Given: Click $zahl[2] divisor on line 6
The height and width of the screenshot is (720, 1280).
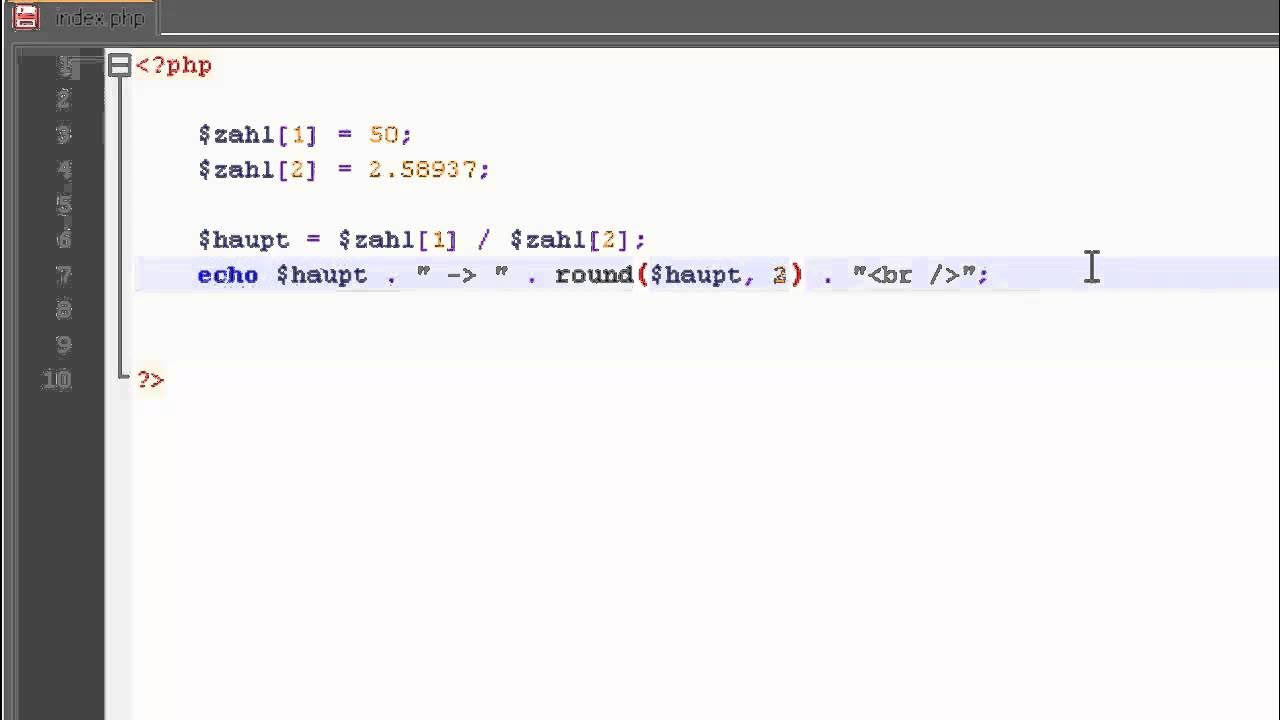Looking at the screenshot, I should coord(569,240).
